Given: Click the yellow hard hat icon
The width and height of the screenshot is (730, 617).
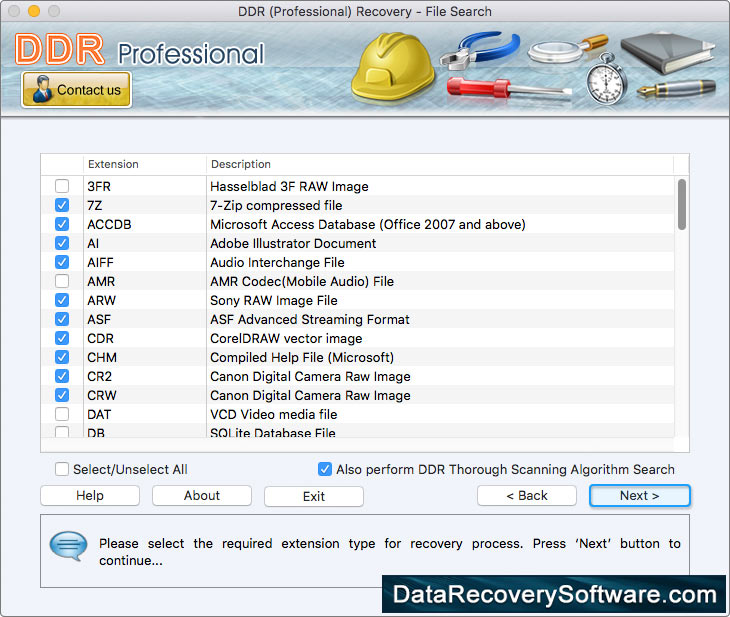Looking at the screenshot, I should (392, 67).
